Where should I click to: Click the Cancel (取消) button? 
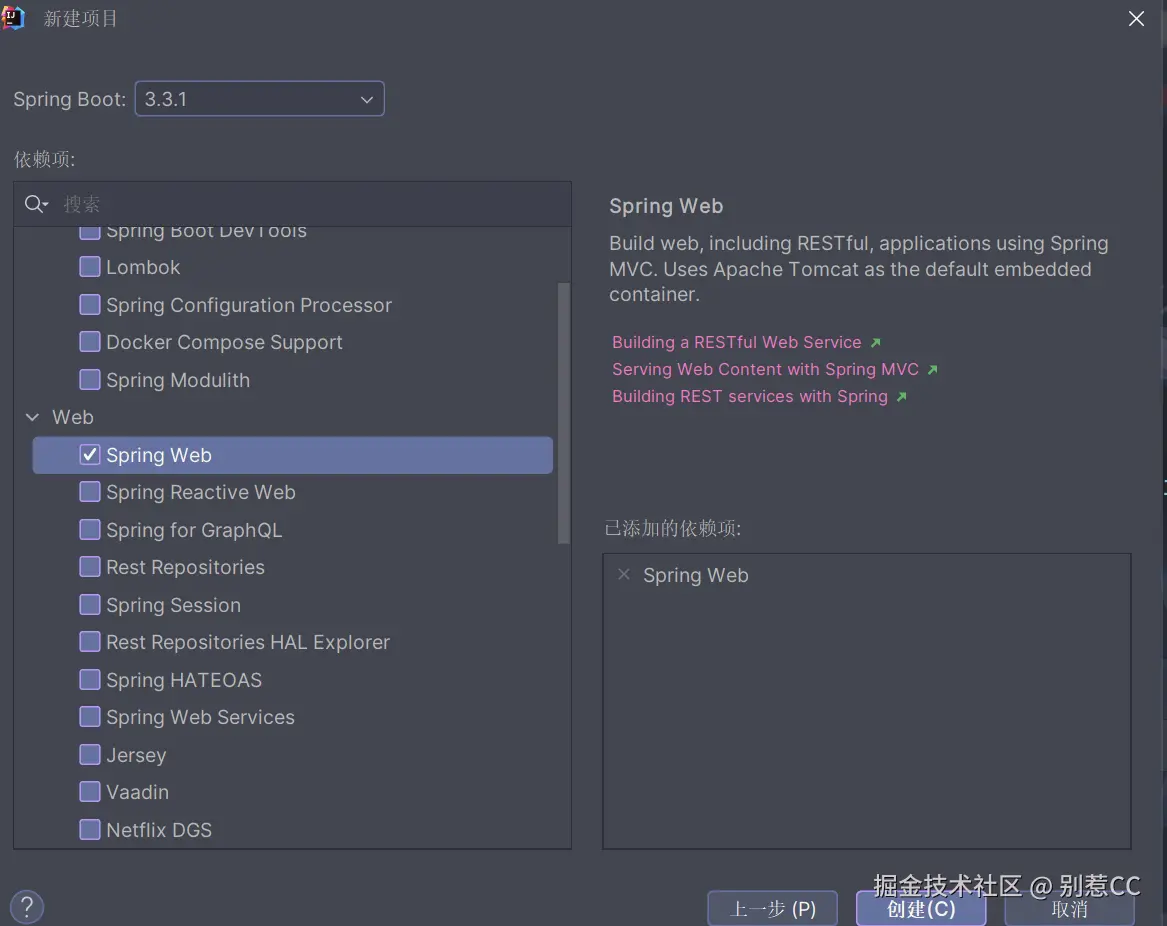click(1070, 908)
